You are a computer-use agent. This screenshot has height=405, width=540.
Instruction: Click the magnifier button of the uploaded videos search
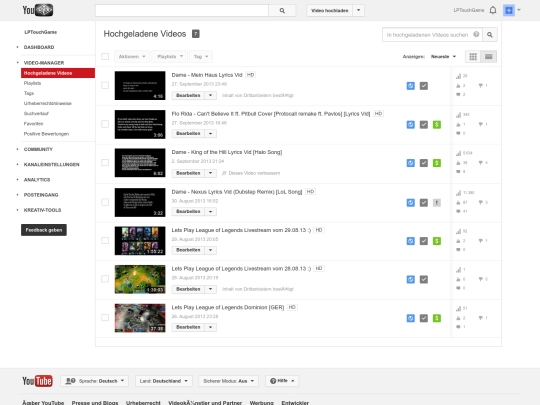(x=490, y=35)
